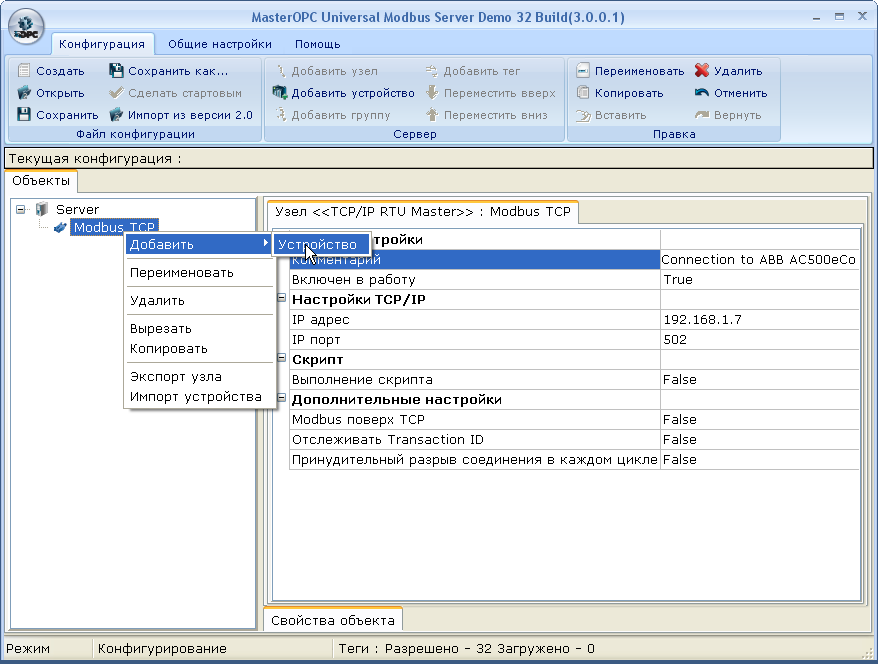Screen dimensions: 878x664
Task: Click the Отменить undo icon
Action: click(702, 93)
